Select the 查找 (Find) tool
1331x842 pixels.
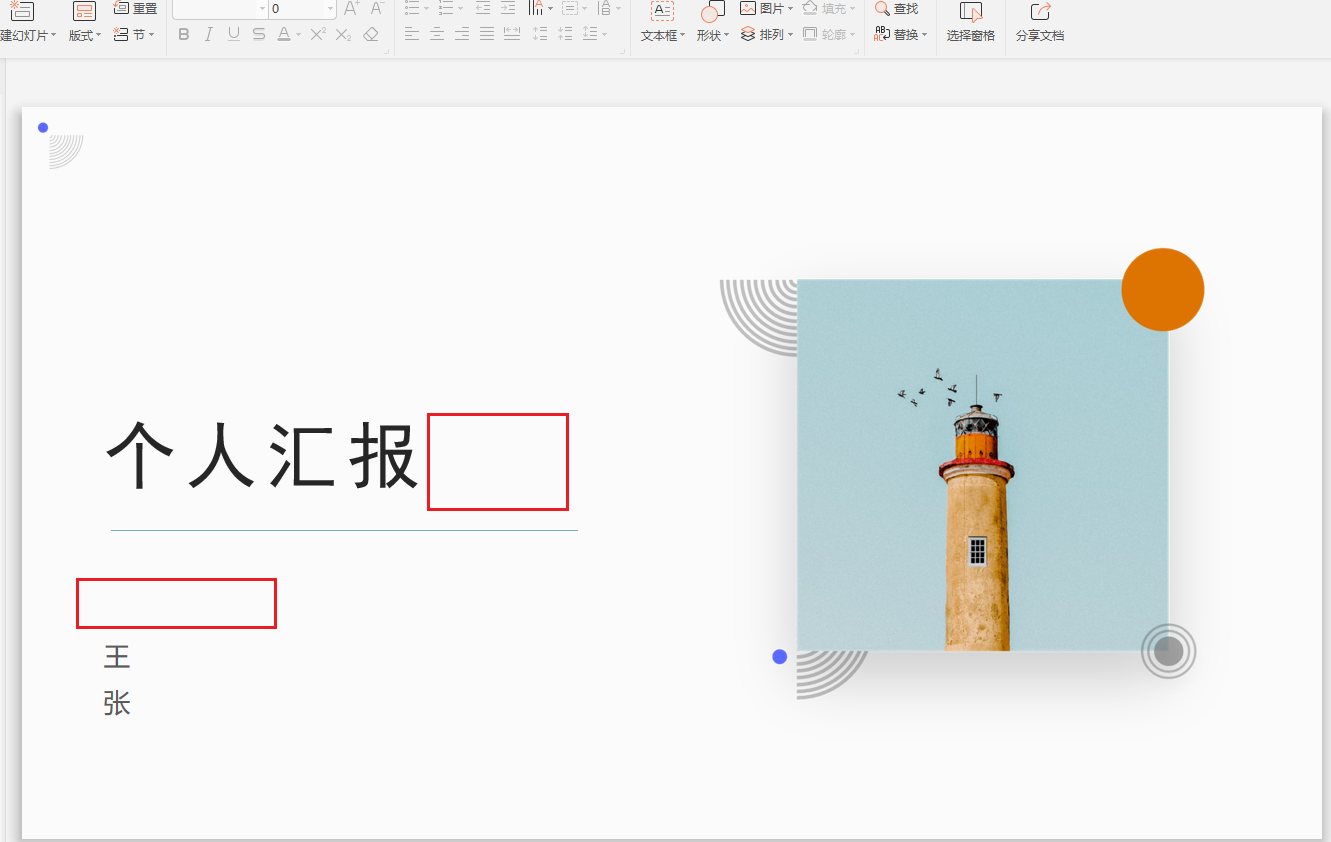pyautogui.click(x=897, y=9)
